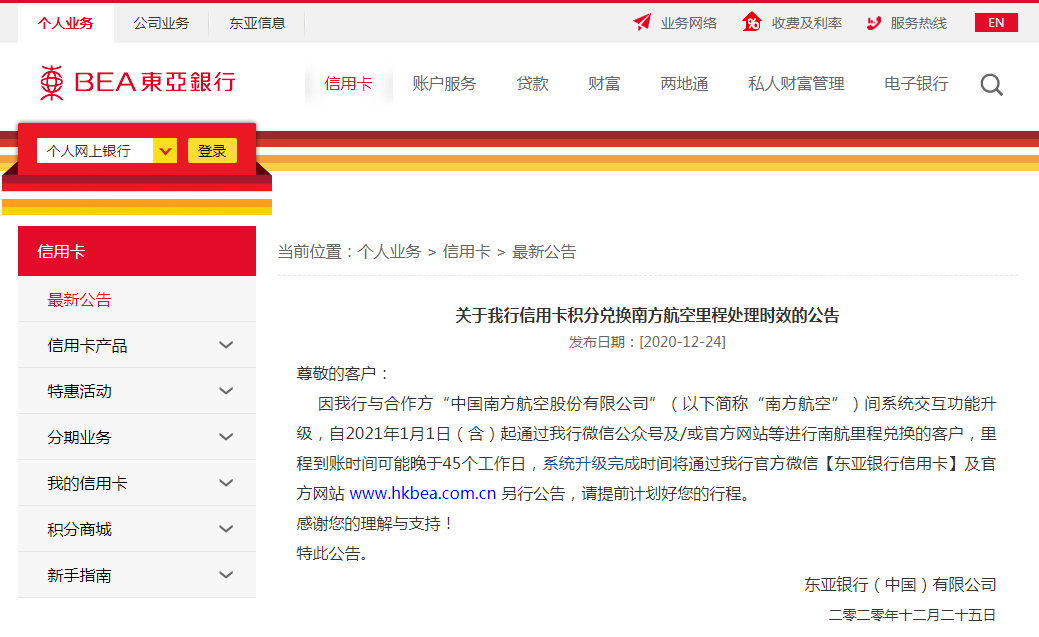The height and width of the screenshot is (637, 1039).
Task: Click the 积分商城 sidebar label
Action: (x=80, y=529)
